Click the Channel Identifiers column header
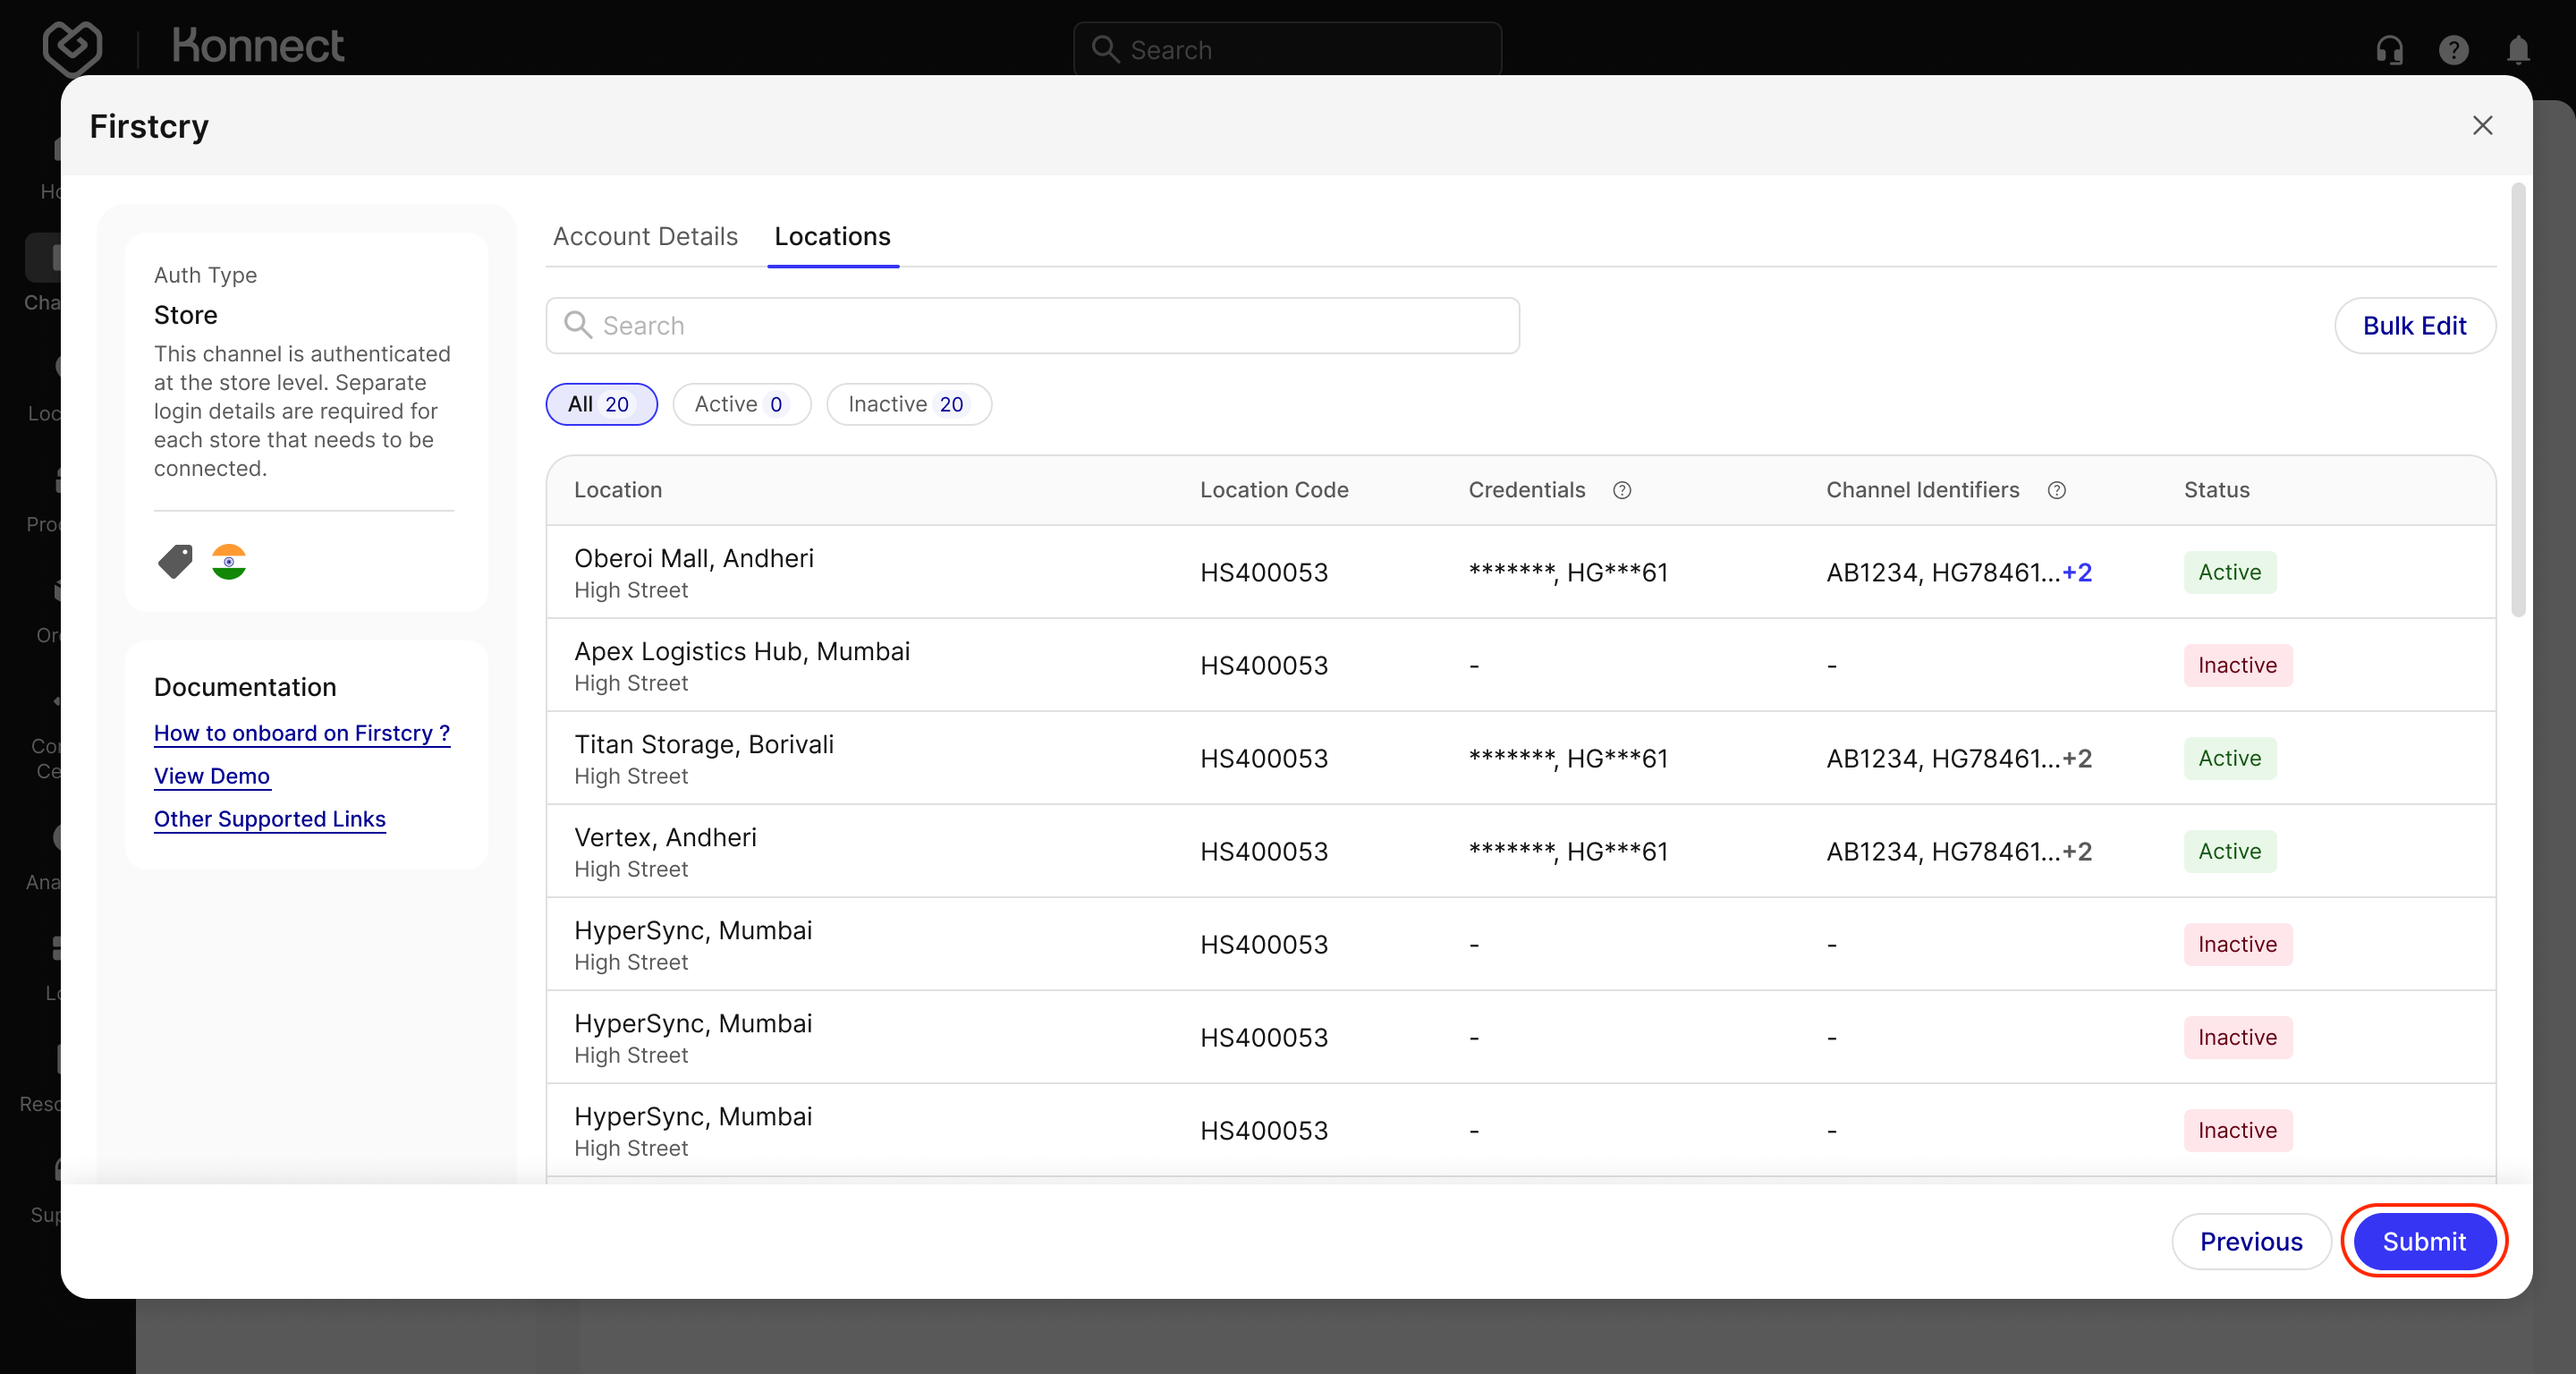Image resolution: width=2576 pixels, height=1374 pixels. [x=1923, y=490]
